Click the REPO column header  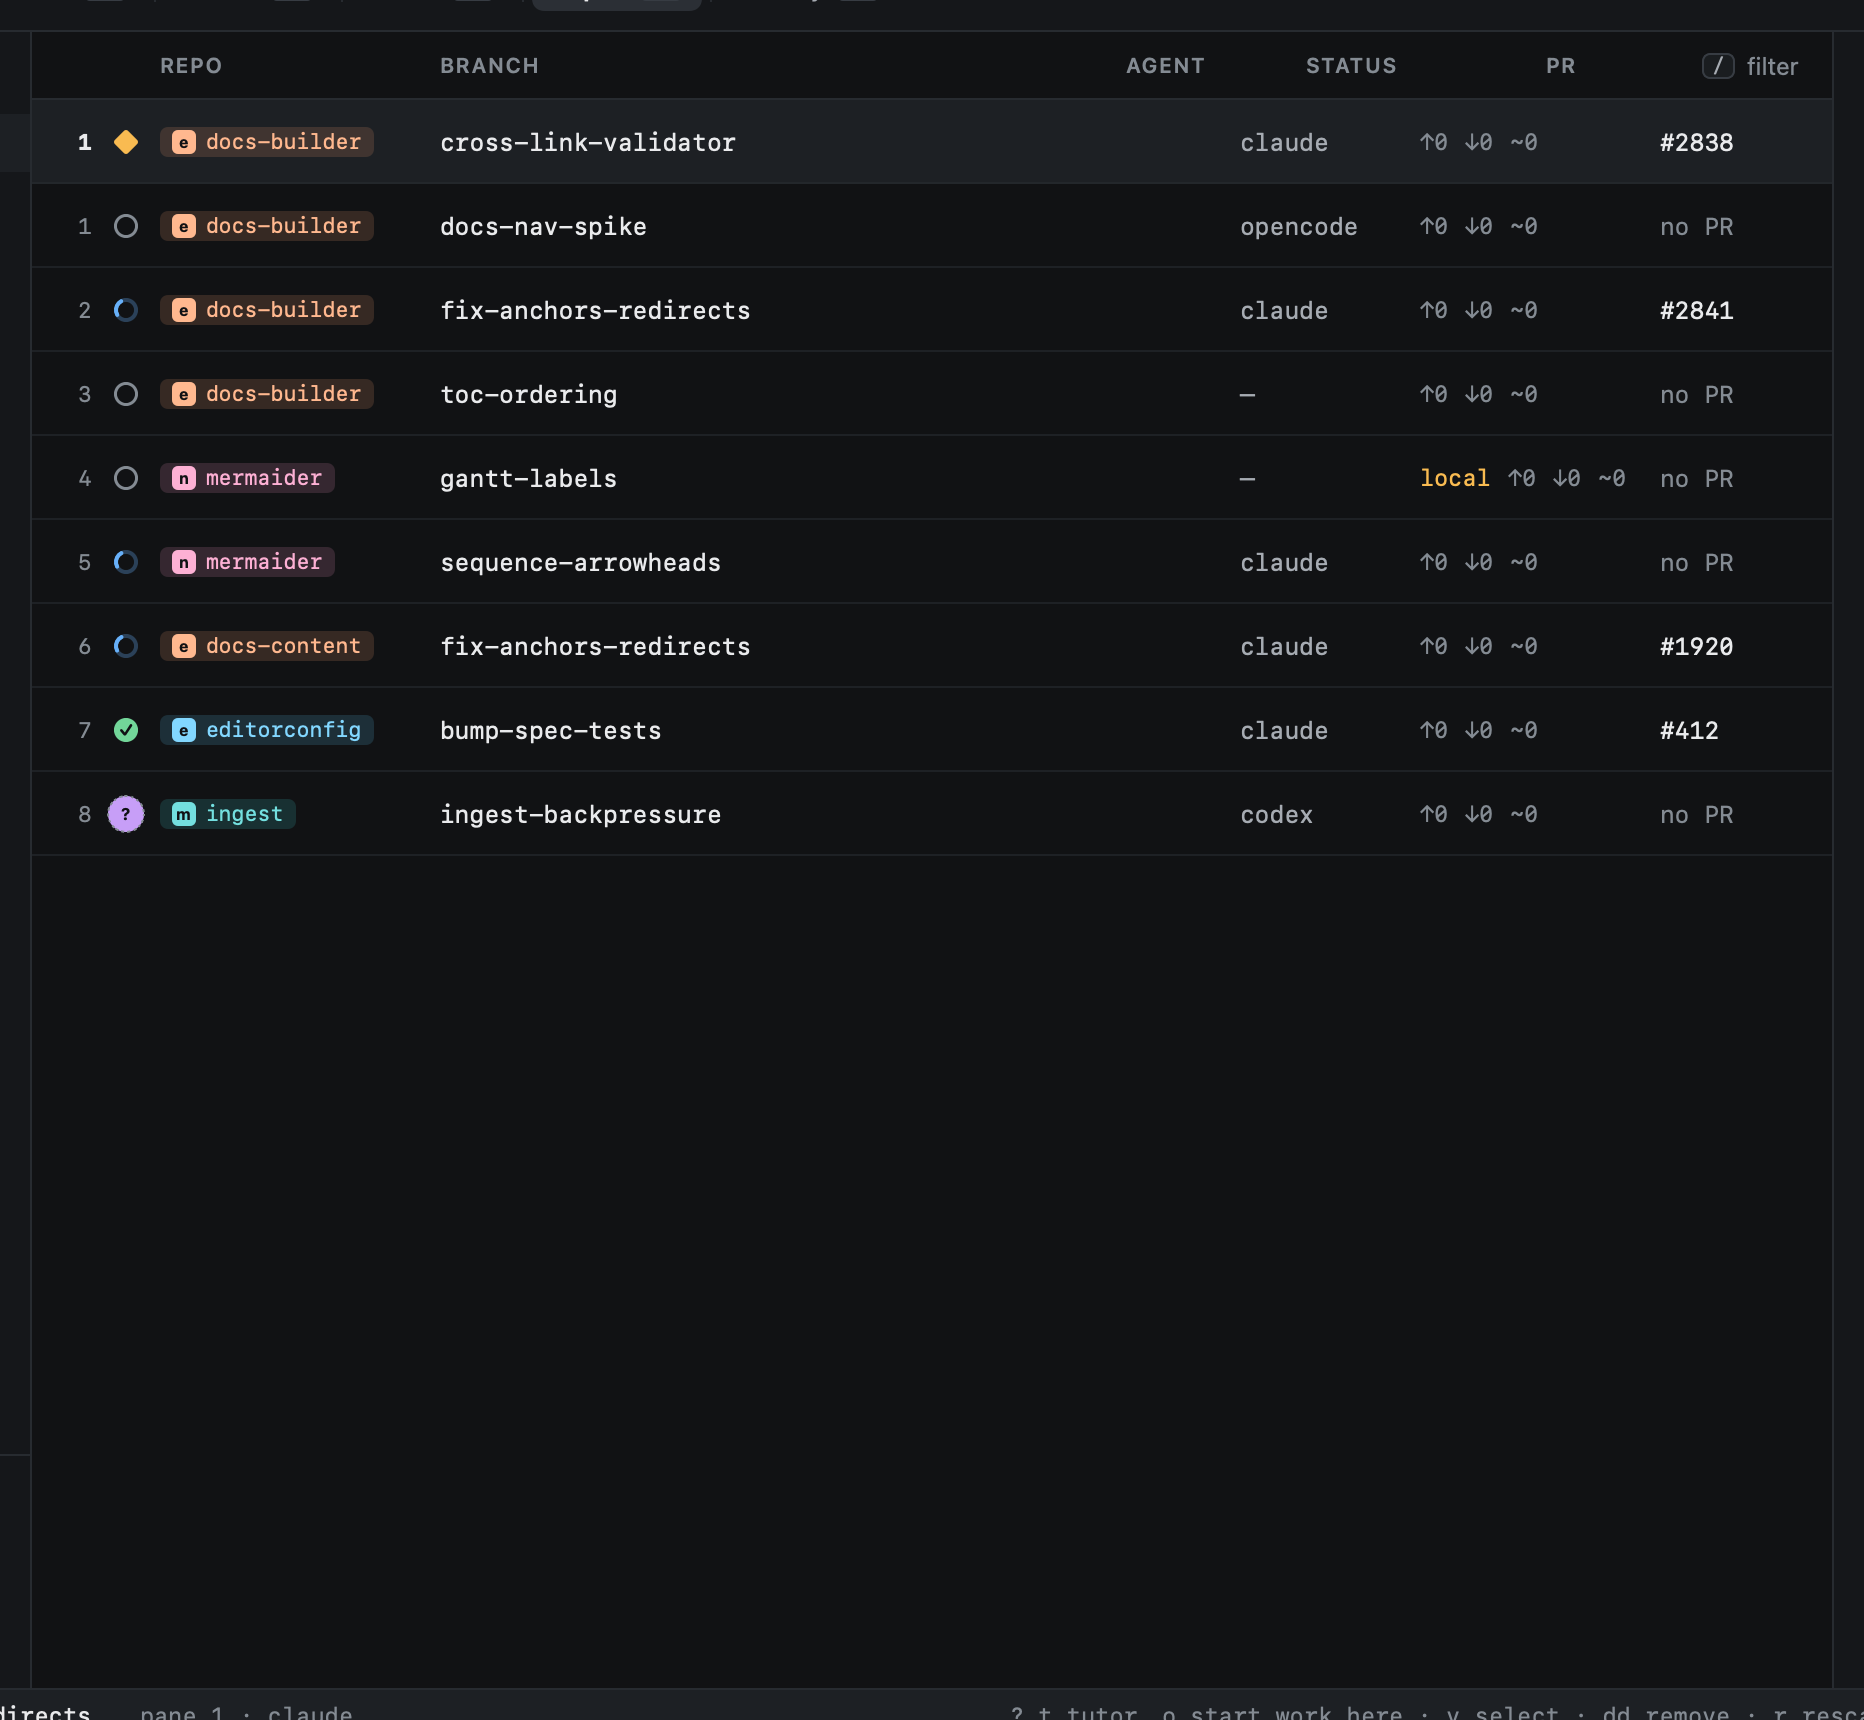(191, 66)
